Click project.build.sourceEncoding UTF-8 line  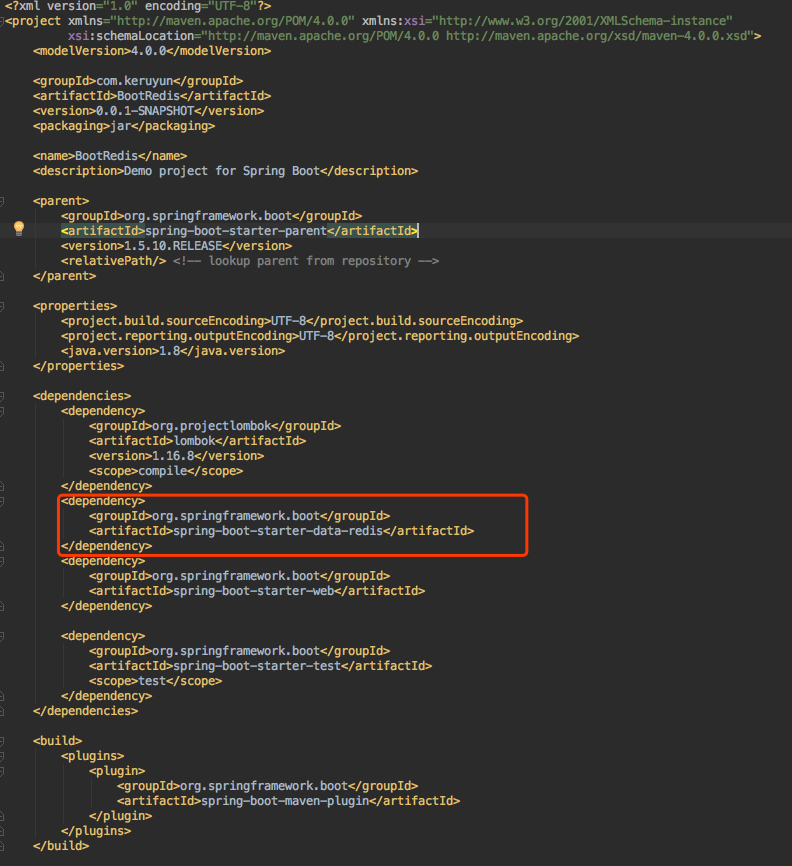[x=292, y=321]
